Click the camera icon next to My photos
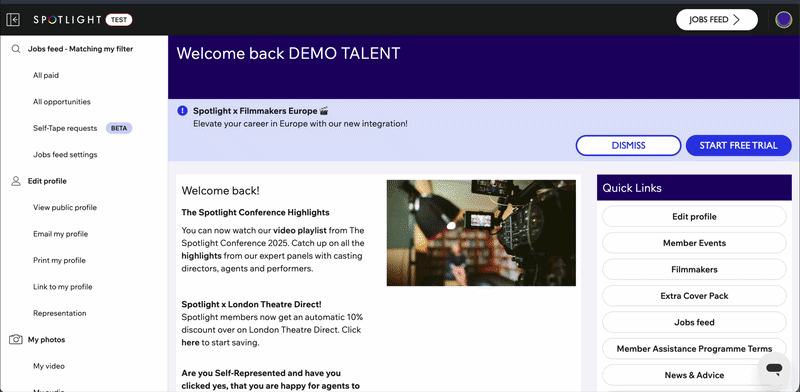Image resolution: width=800 pixels, height=392 pixels. 16,339
